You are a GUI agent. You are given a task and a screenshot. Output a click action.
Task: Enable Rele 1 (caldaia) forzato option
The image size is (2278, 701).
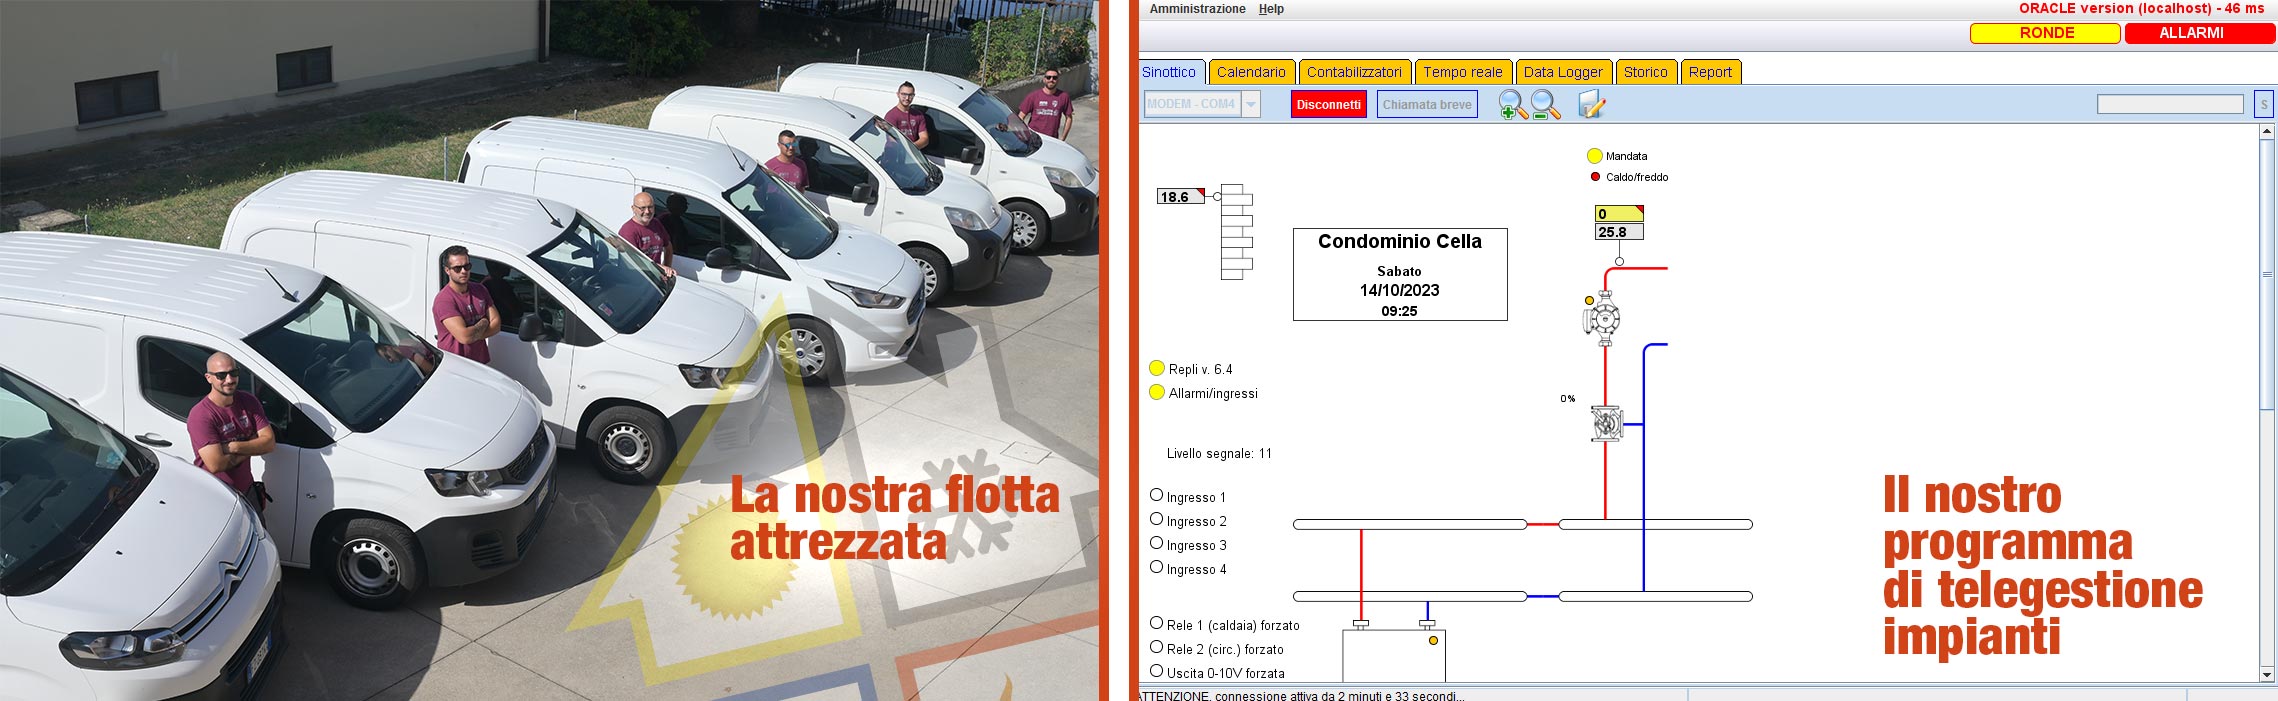pyautogui.click(x=1157, y=623)
